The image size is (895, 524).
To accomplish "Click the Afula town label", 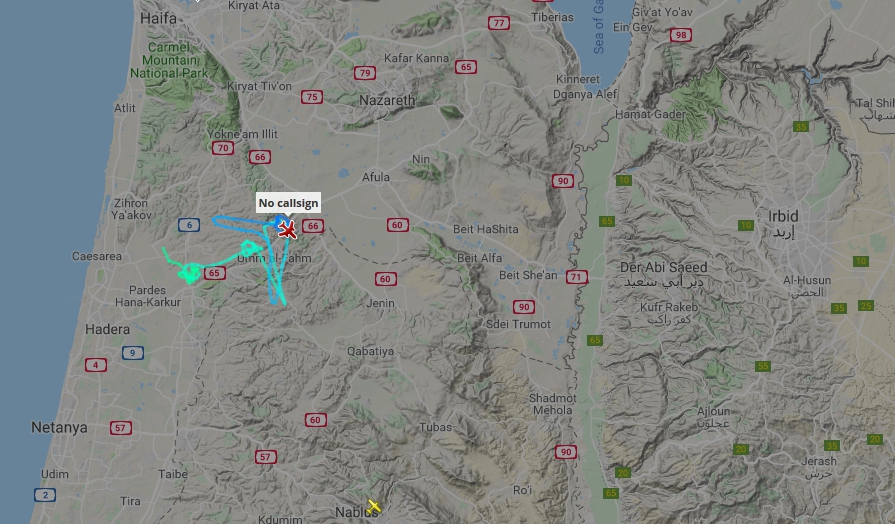I will [x=376, y=178].
